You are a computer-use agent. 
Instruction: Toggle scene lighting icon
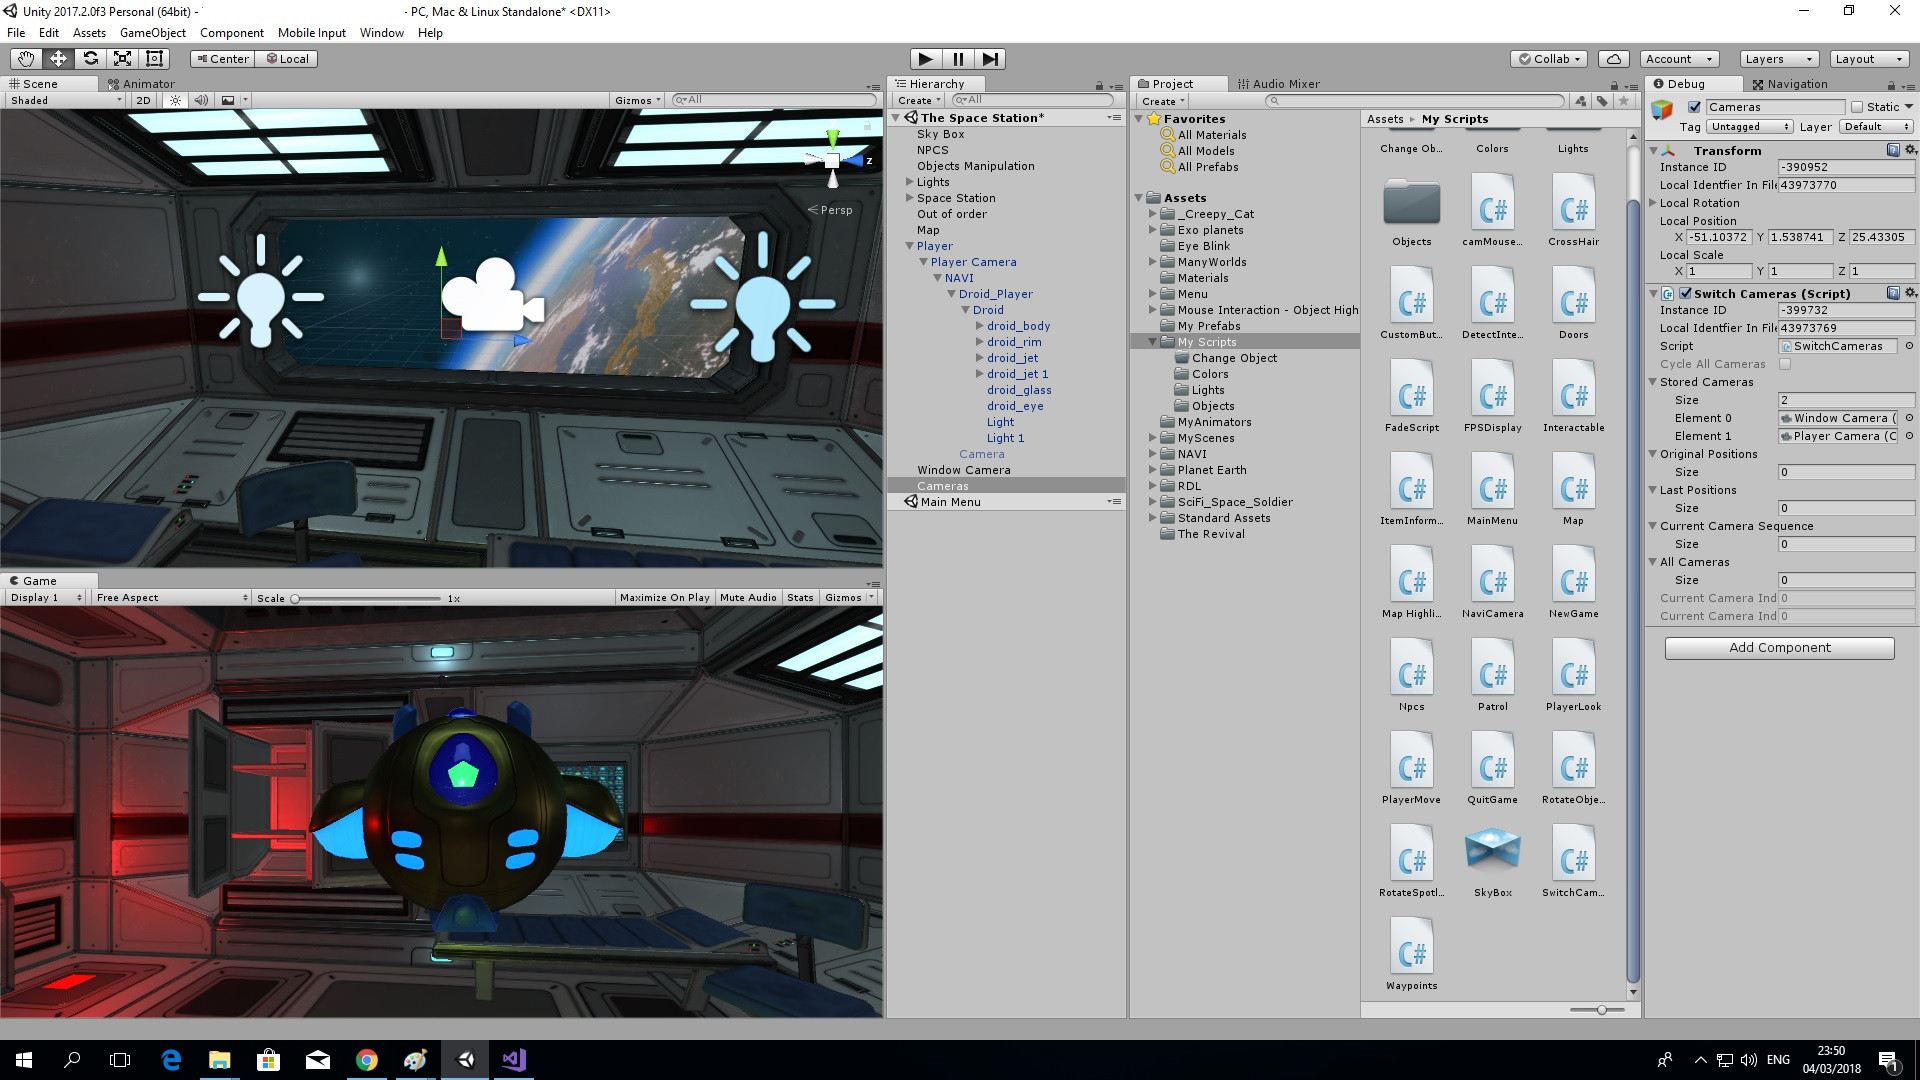pos(176,100)
